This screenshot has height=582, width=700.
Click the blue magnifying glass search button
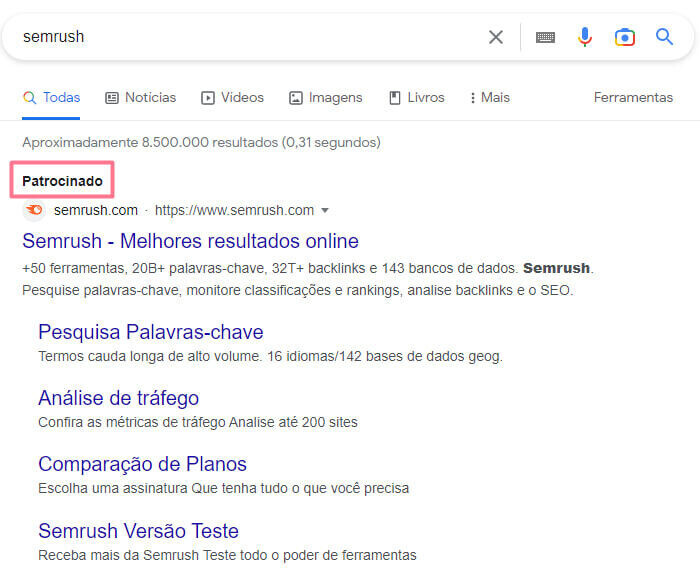(664, 37)
